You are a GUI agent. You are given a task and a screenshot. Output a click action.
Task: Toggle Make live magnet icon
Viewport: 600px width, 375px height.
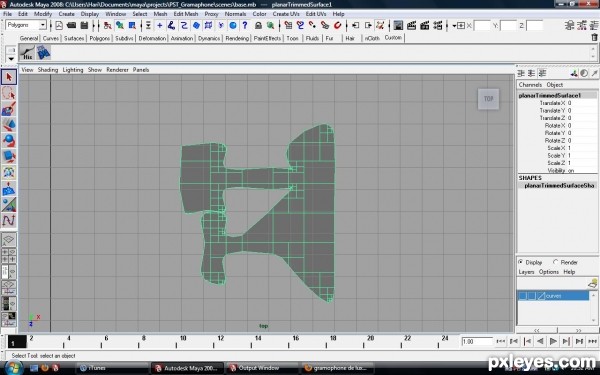[337, 25]
